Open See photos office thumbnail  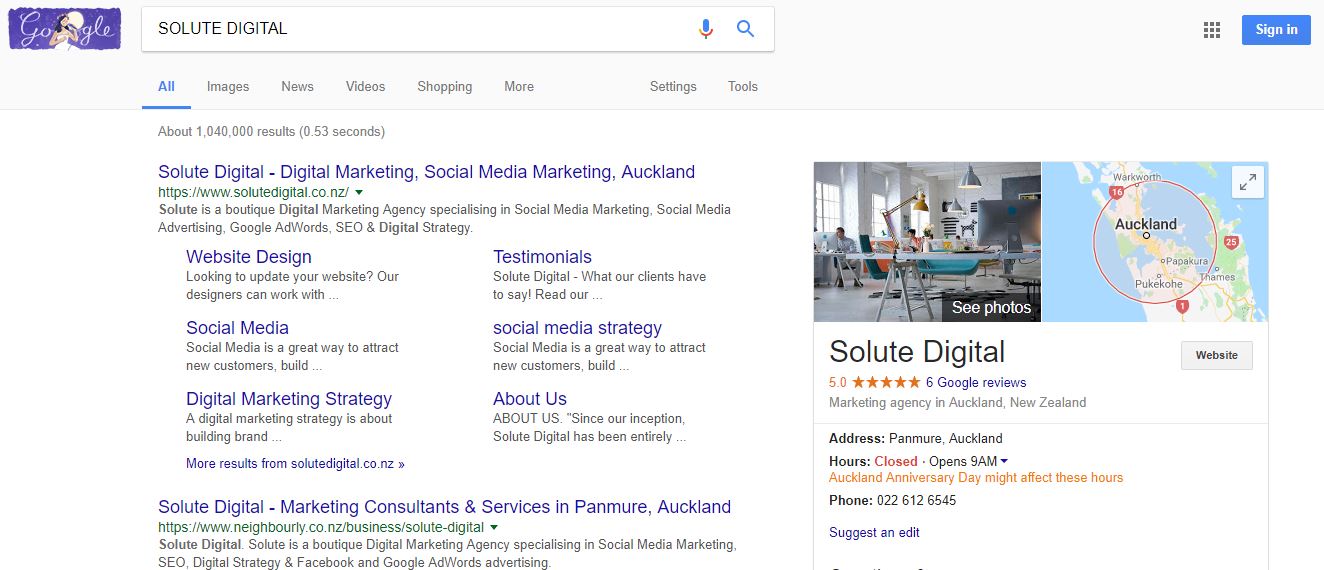927,242
